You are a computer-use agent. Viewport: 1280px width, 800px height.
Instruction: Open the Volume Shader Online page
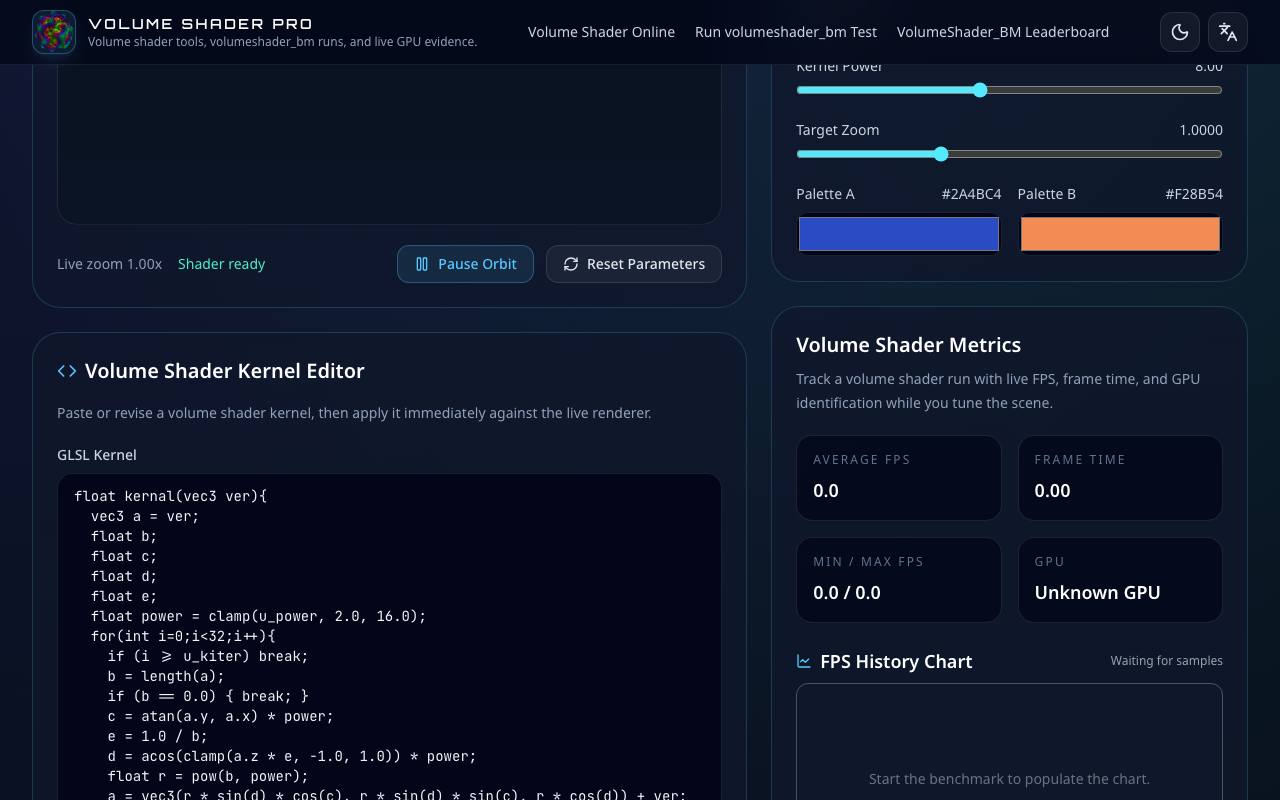coord(601,32)
